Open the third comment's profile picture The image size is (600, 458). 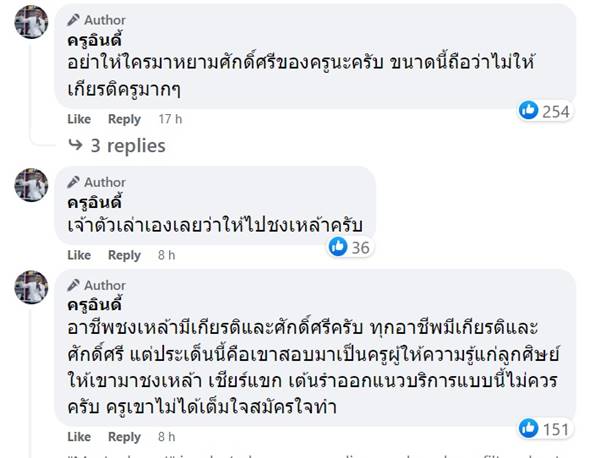pyautogui.click(x=32, y=287)
